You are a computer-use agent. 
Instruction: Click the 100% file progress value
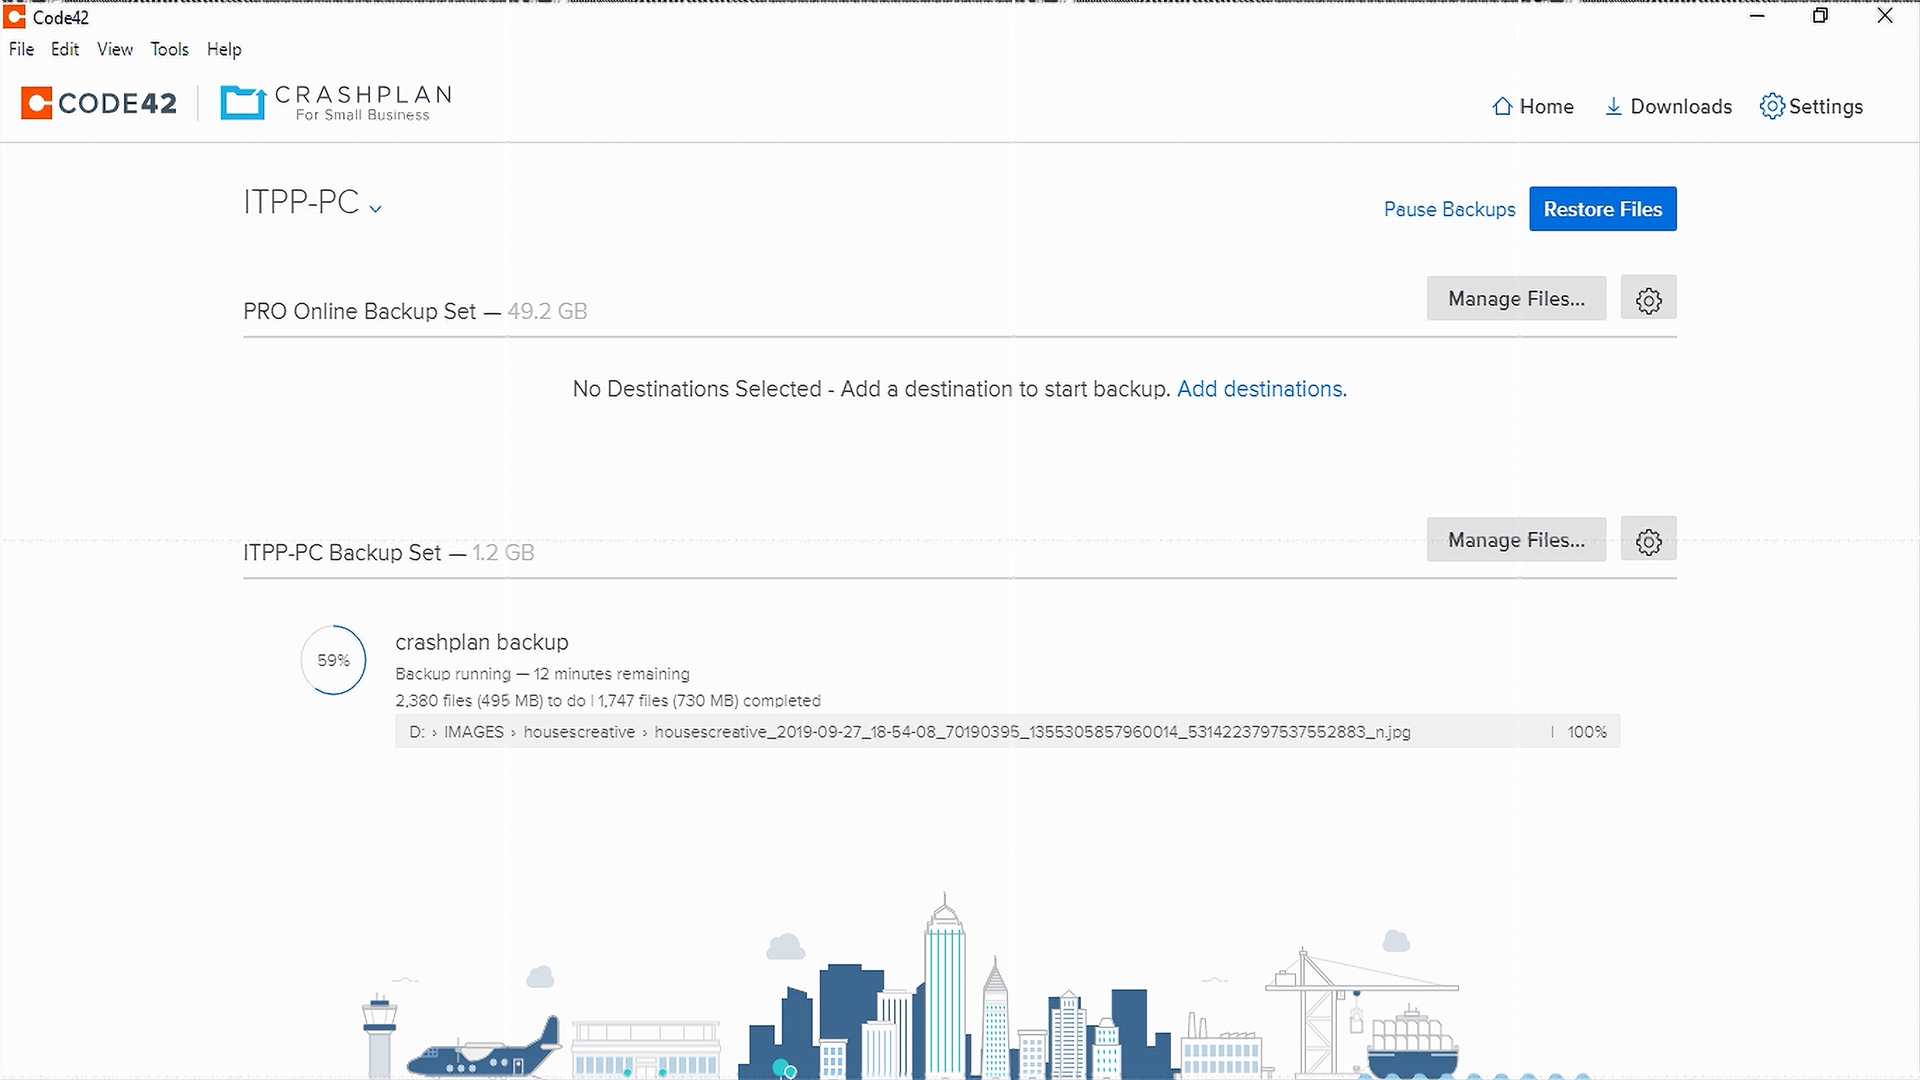1587,732
